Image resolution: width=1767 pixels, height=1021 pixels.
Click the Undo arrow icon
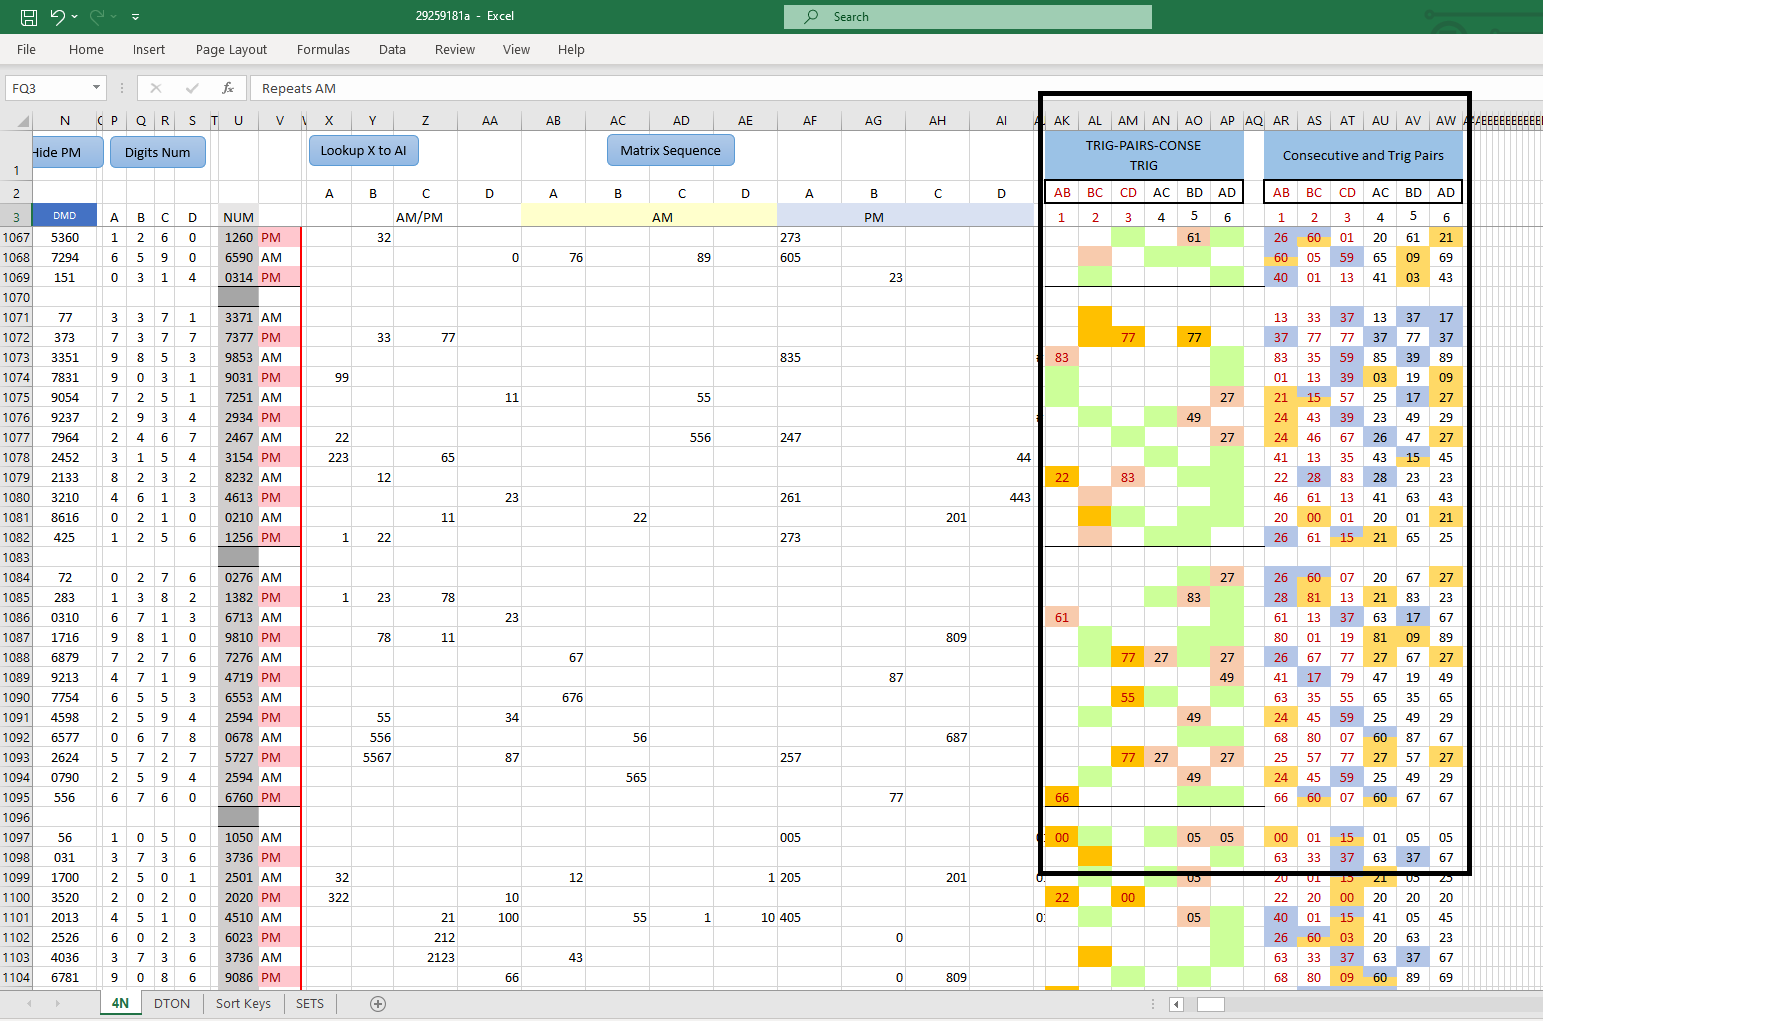[57, 16]
